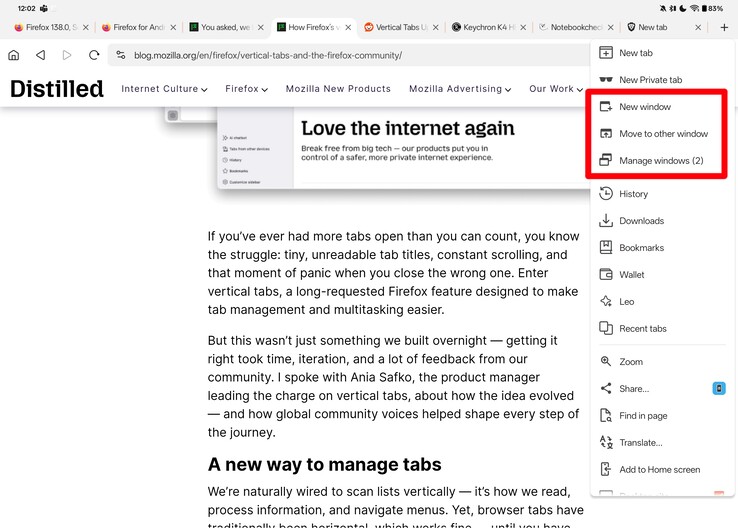This screenshot has width=738, height=528.
Task: Close the 'Vertical Tabs' tab
Action: [435, 27]
